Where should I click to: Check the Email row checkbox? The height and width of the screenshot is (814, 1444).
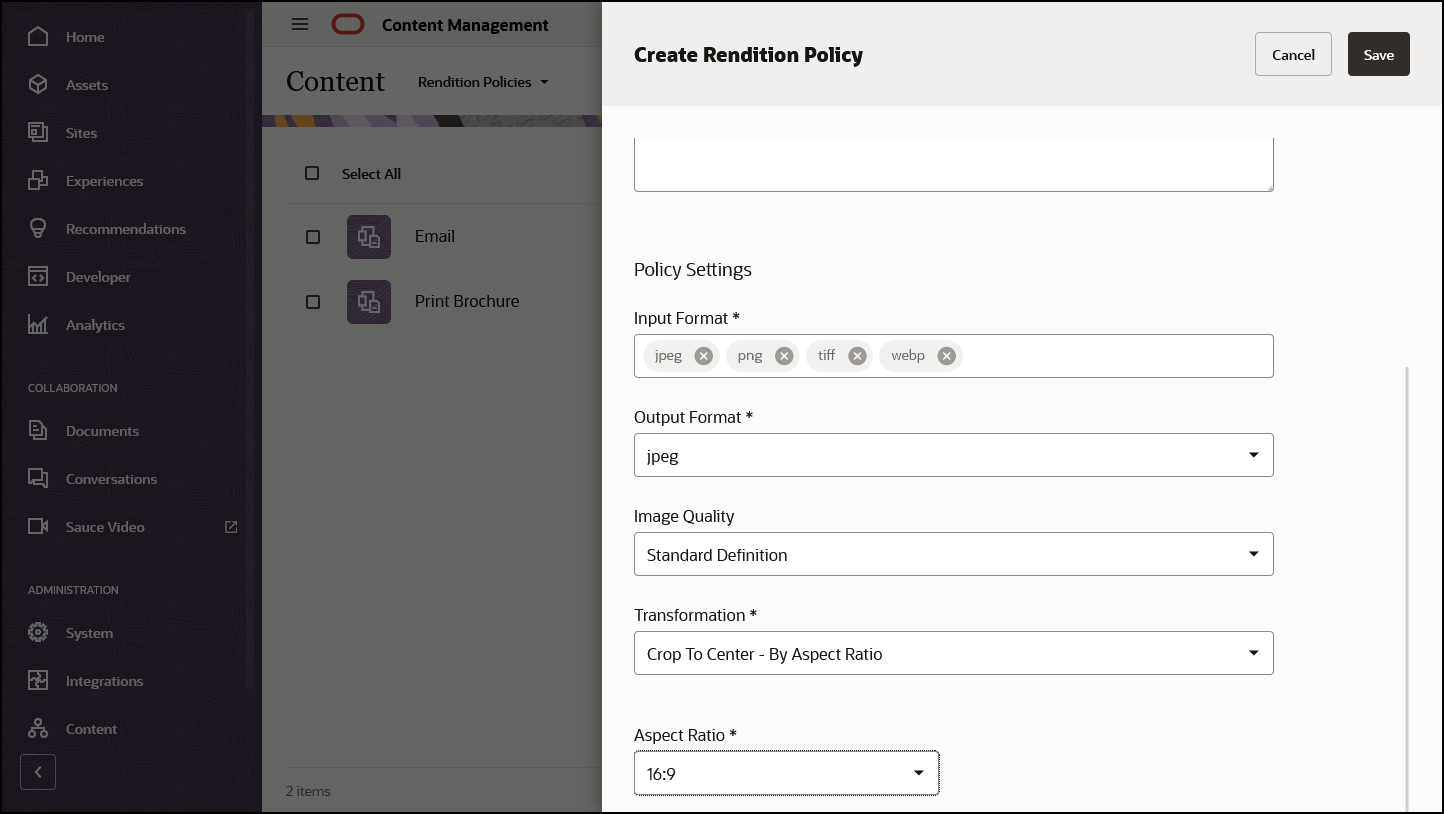(313, 237)
